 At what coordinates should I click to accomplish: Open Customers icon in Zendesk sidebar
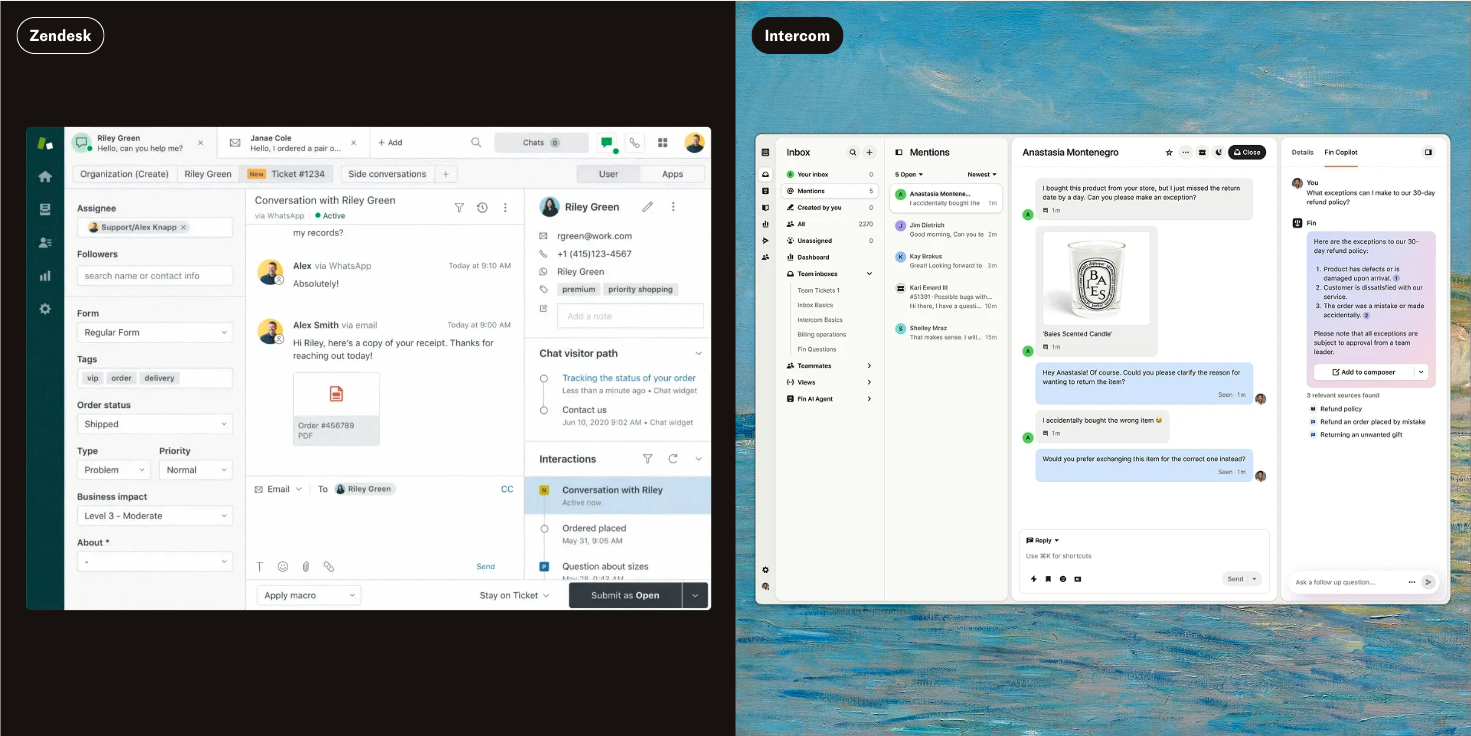[45, 242]
